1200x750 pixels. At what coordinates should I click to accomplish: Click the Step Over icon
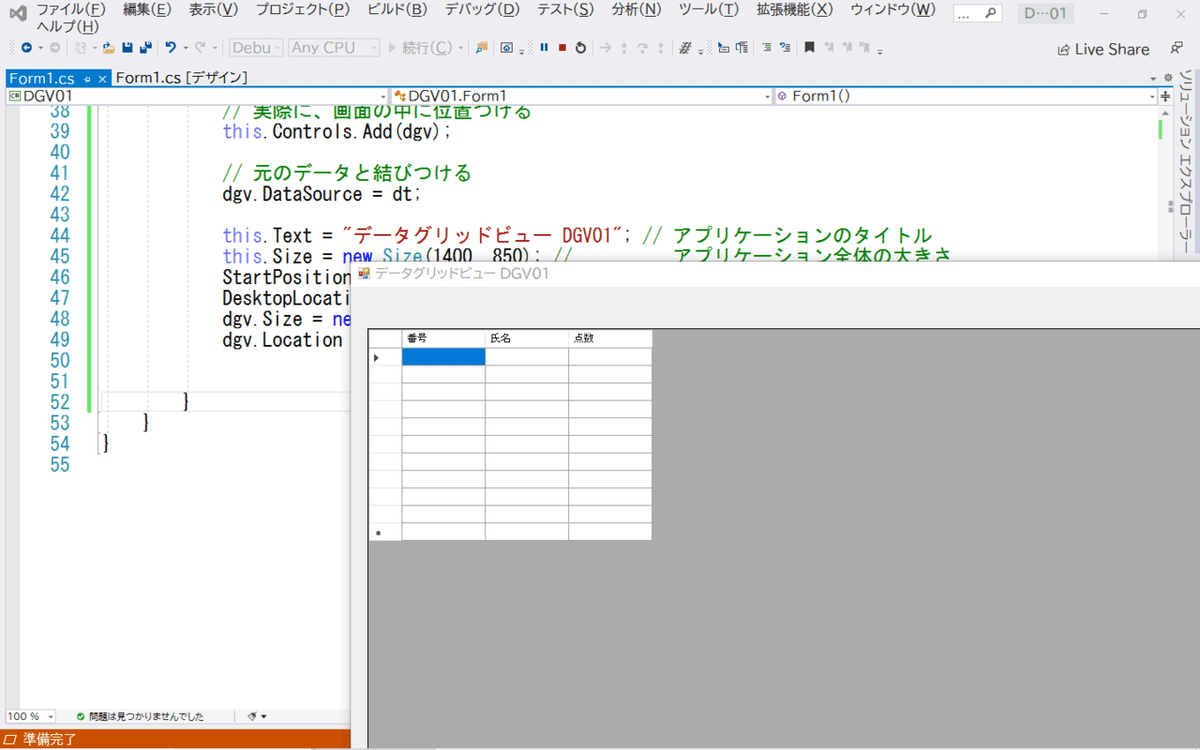point(642,48)
